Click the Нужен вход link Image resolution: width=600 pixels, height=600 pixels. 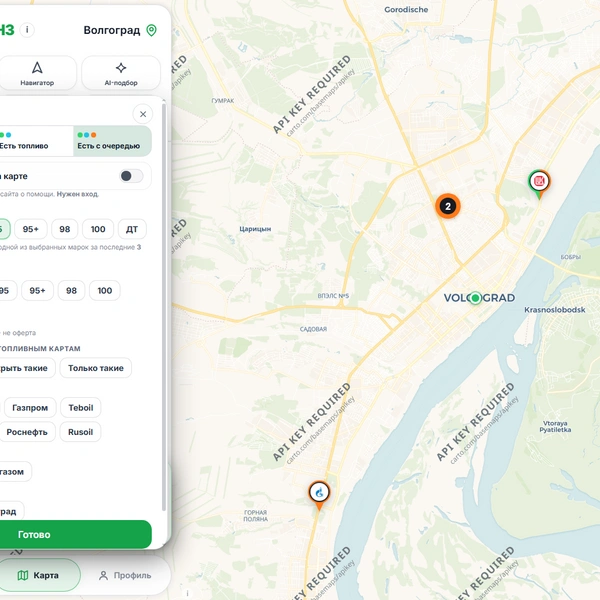(78, 194)
